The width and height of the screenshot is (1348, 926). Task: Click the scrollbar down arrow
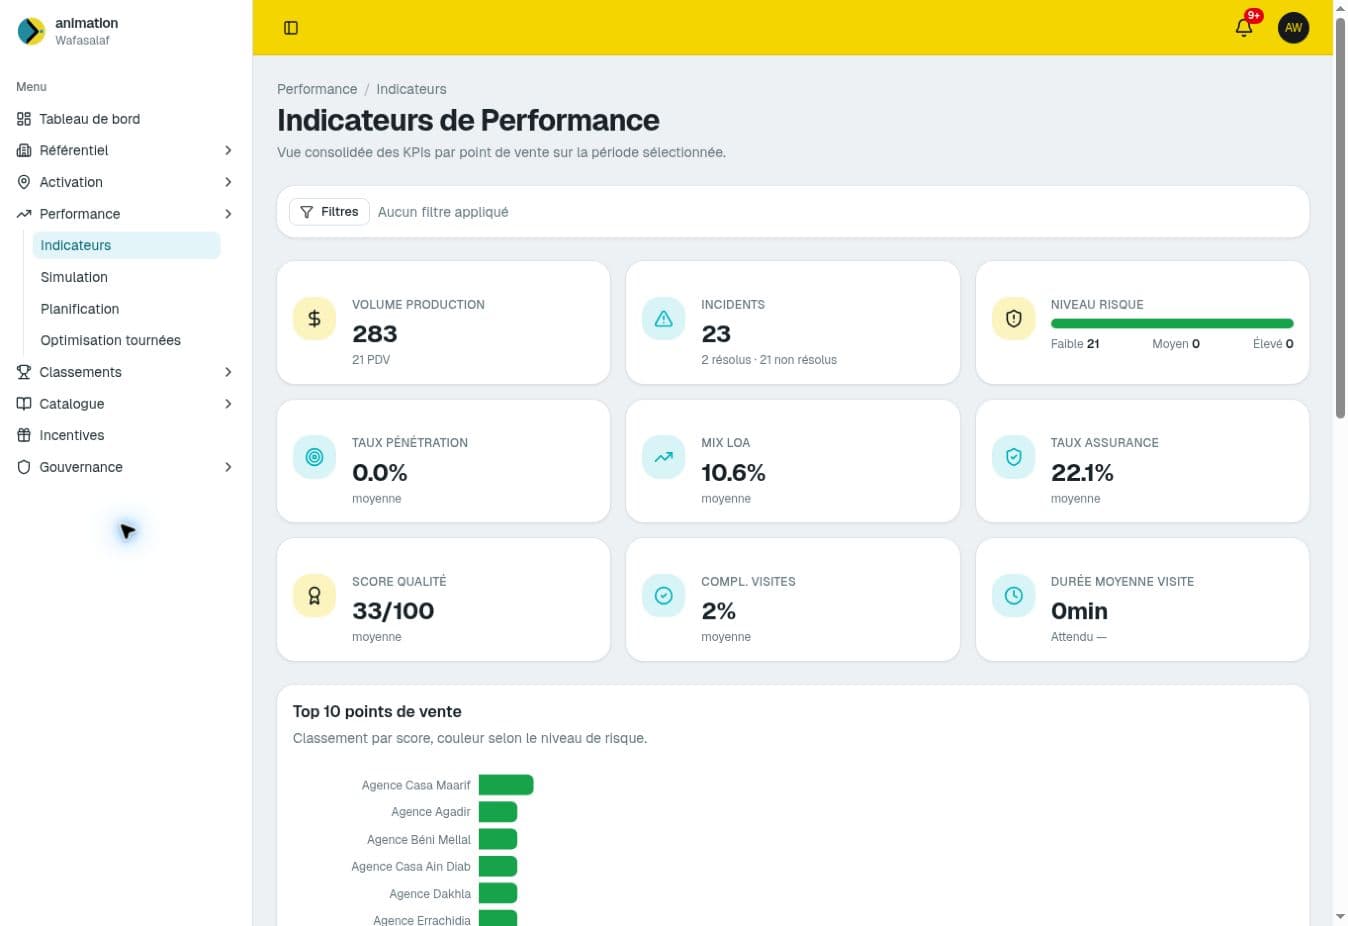click(1340, 917)
